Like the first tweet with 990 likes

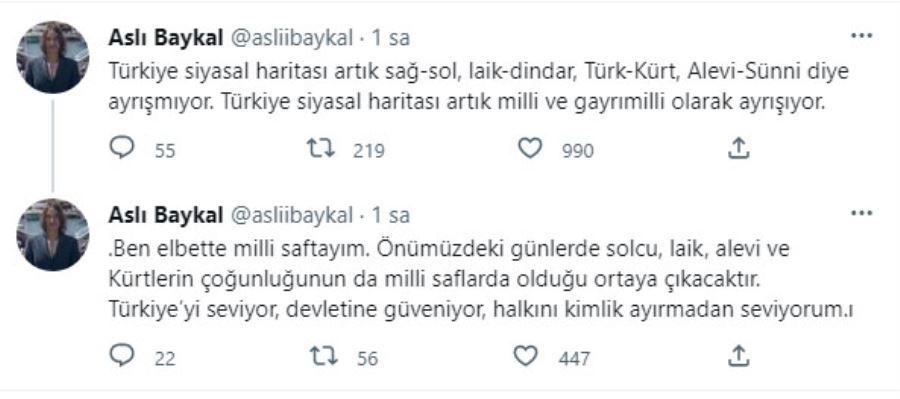pyautogui.click(x=529, y=149)
